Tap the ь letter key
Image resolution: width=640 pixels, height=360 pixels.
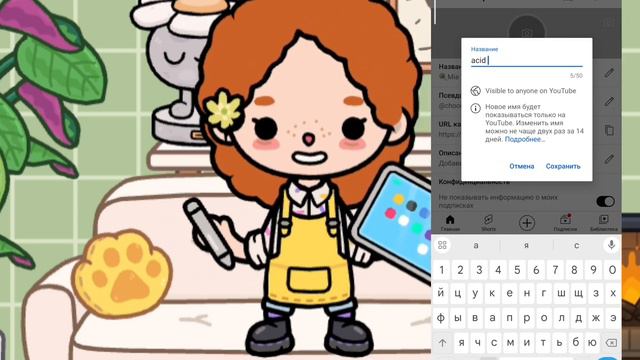pos(560,342)
